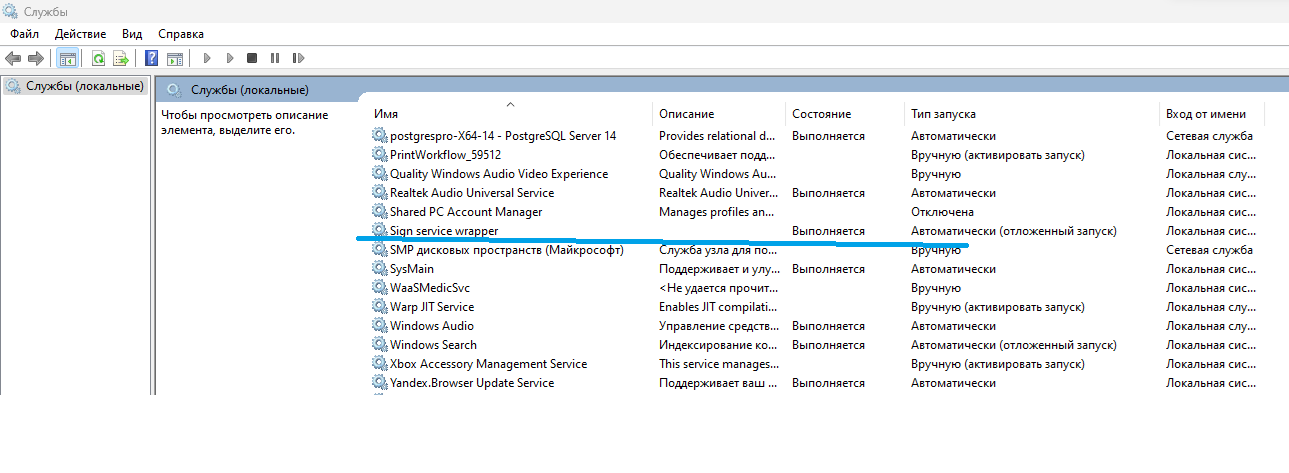The image size is (1289, 473).
Task: Pause the service with the pause icon
Action: (275, 59)
